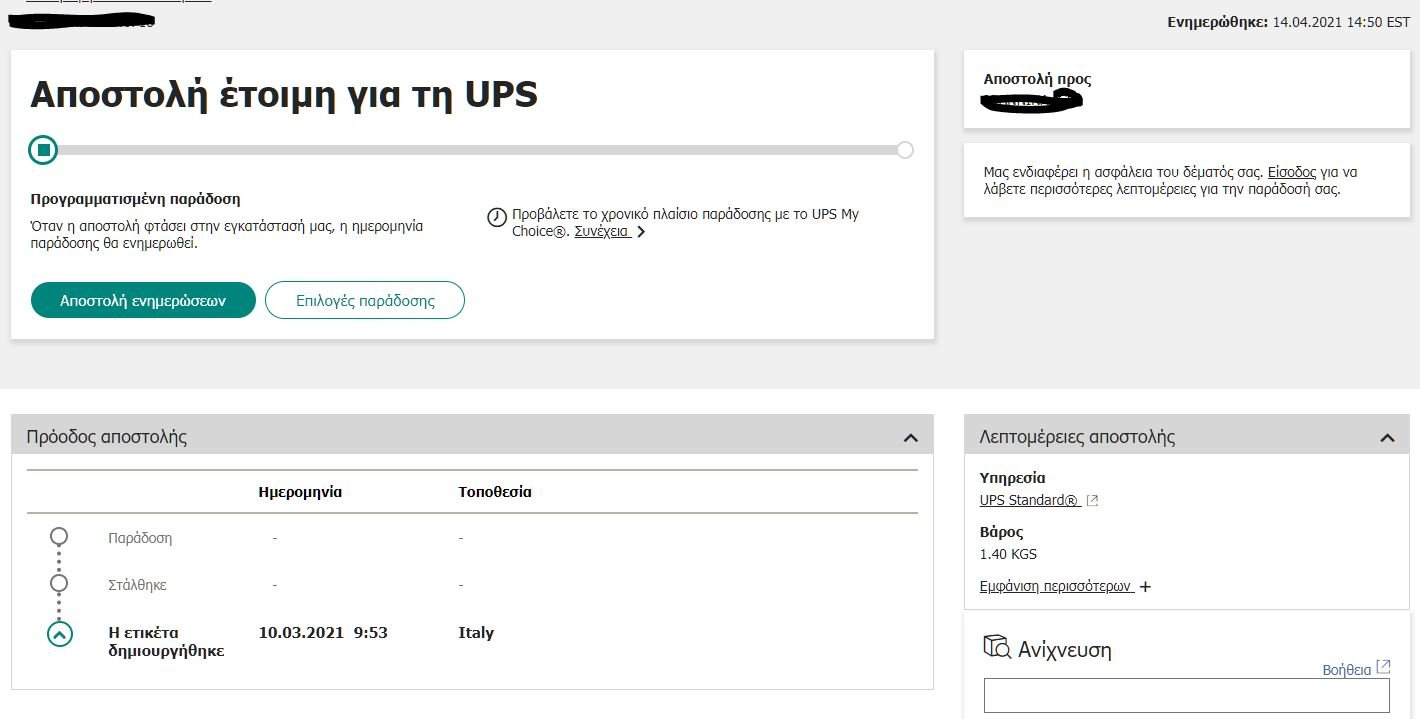Expand Εμφάνιση περισσότερων details
Image resolution: width=1420 pixels, height=719 pixels.
(x=1056, y=586)
